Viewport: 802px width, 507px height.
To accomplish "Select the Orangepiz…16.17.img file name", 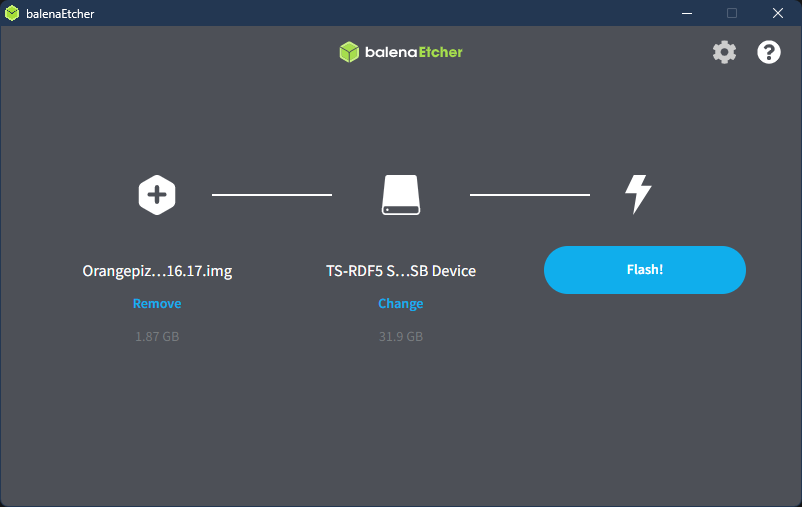I will 157,271.
